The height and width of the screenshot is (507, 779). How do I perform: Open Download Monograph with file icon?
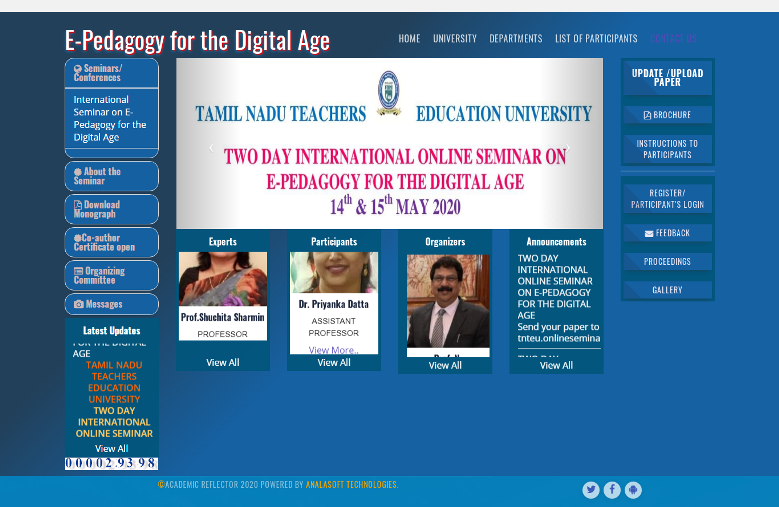click(x=111, y=209)
